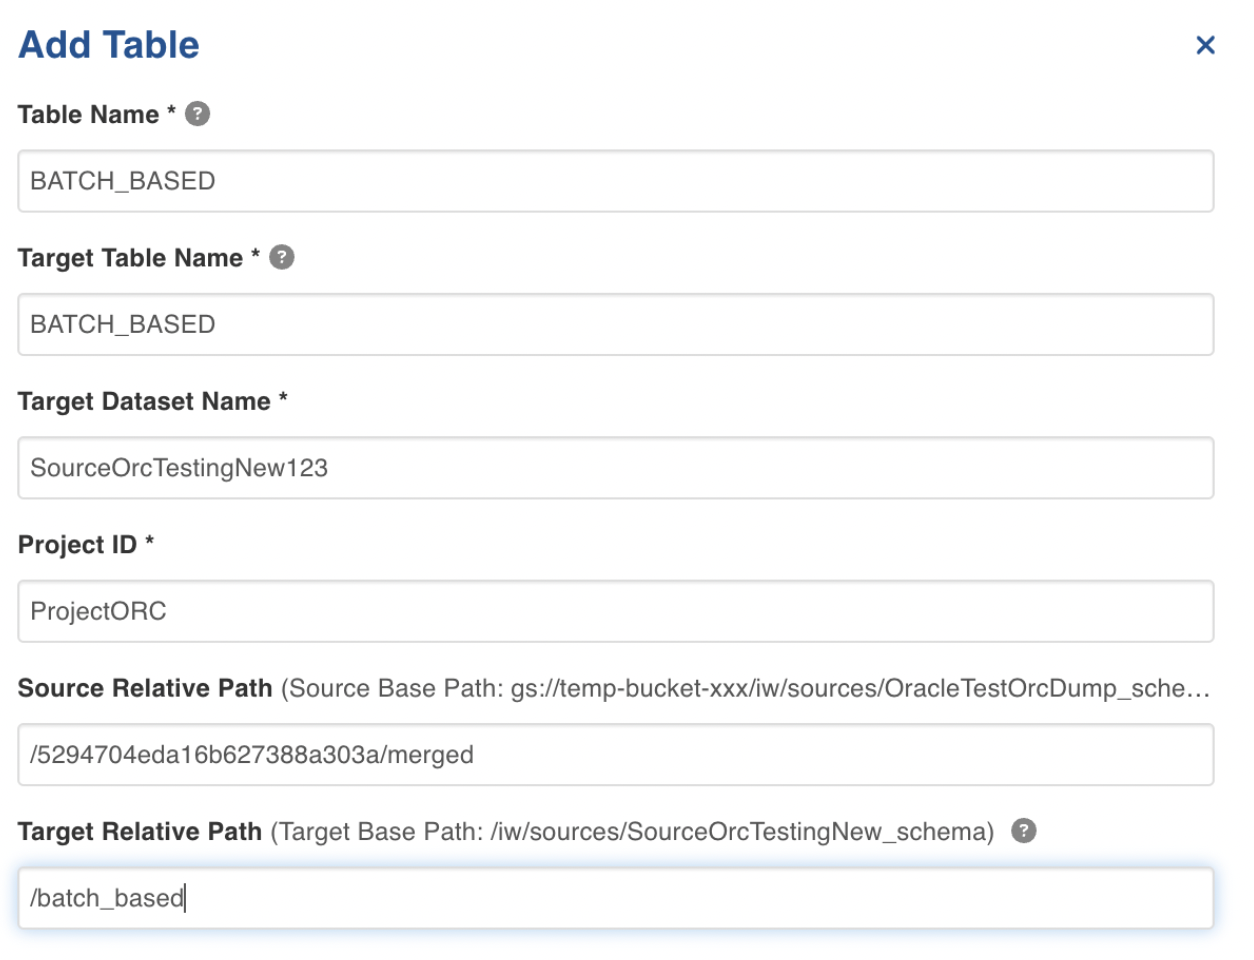Click the Project ID label

(x=77, y=545)
